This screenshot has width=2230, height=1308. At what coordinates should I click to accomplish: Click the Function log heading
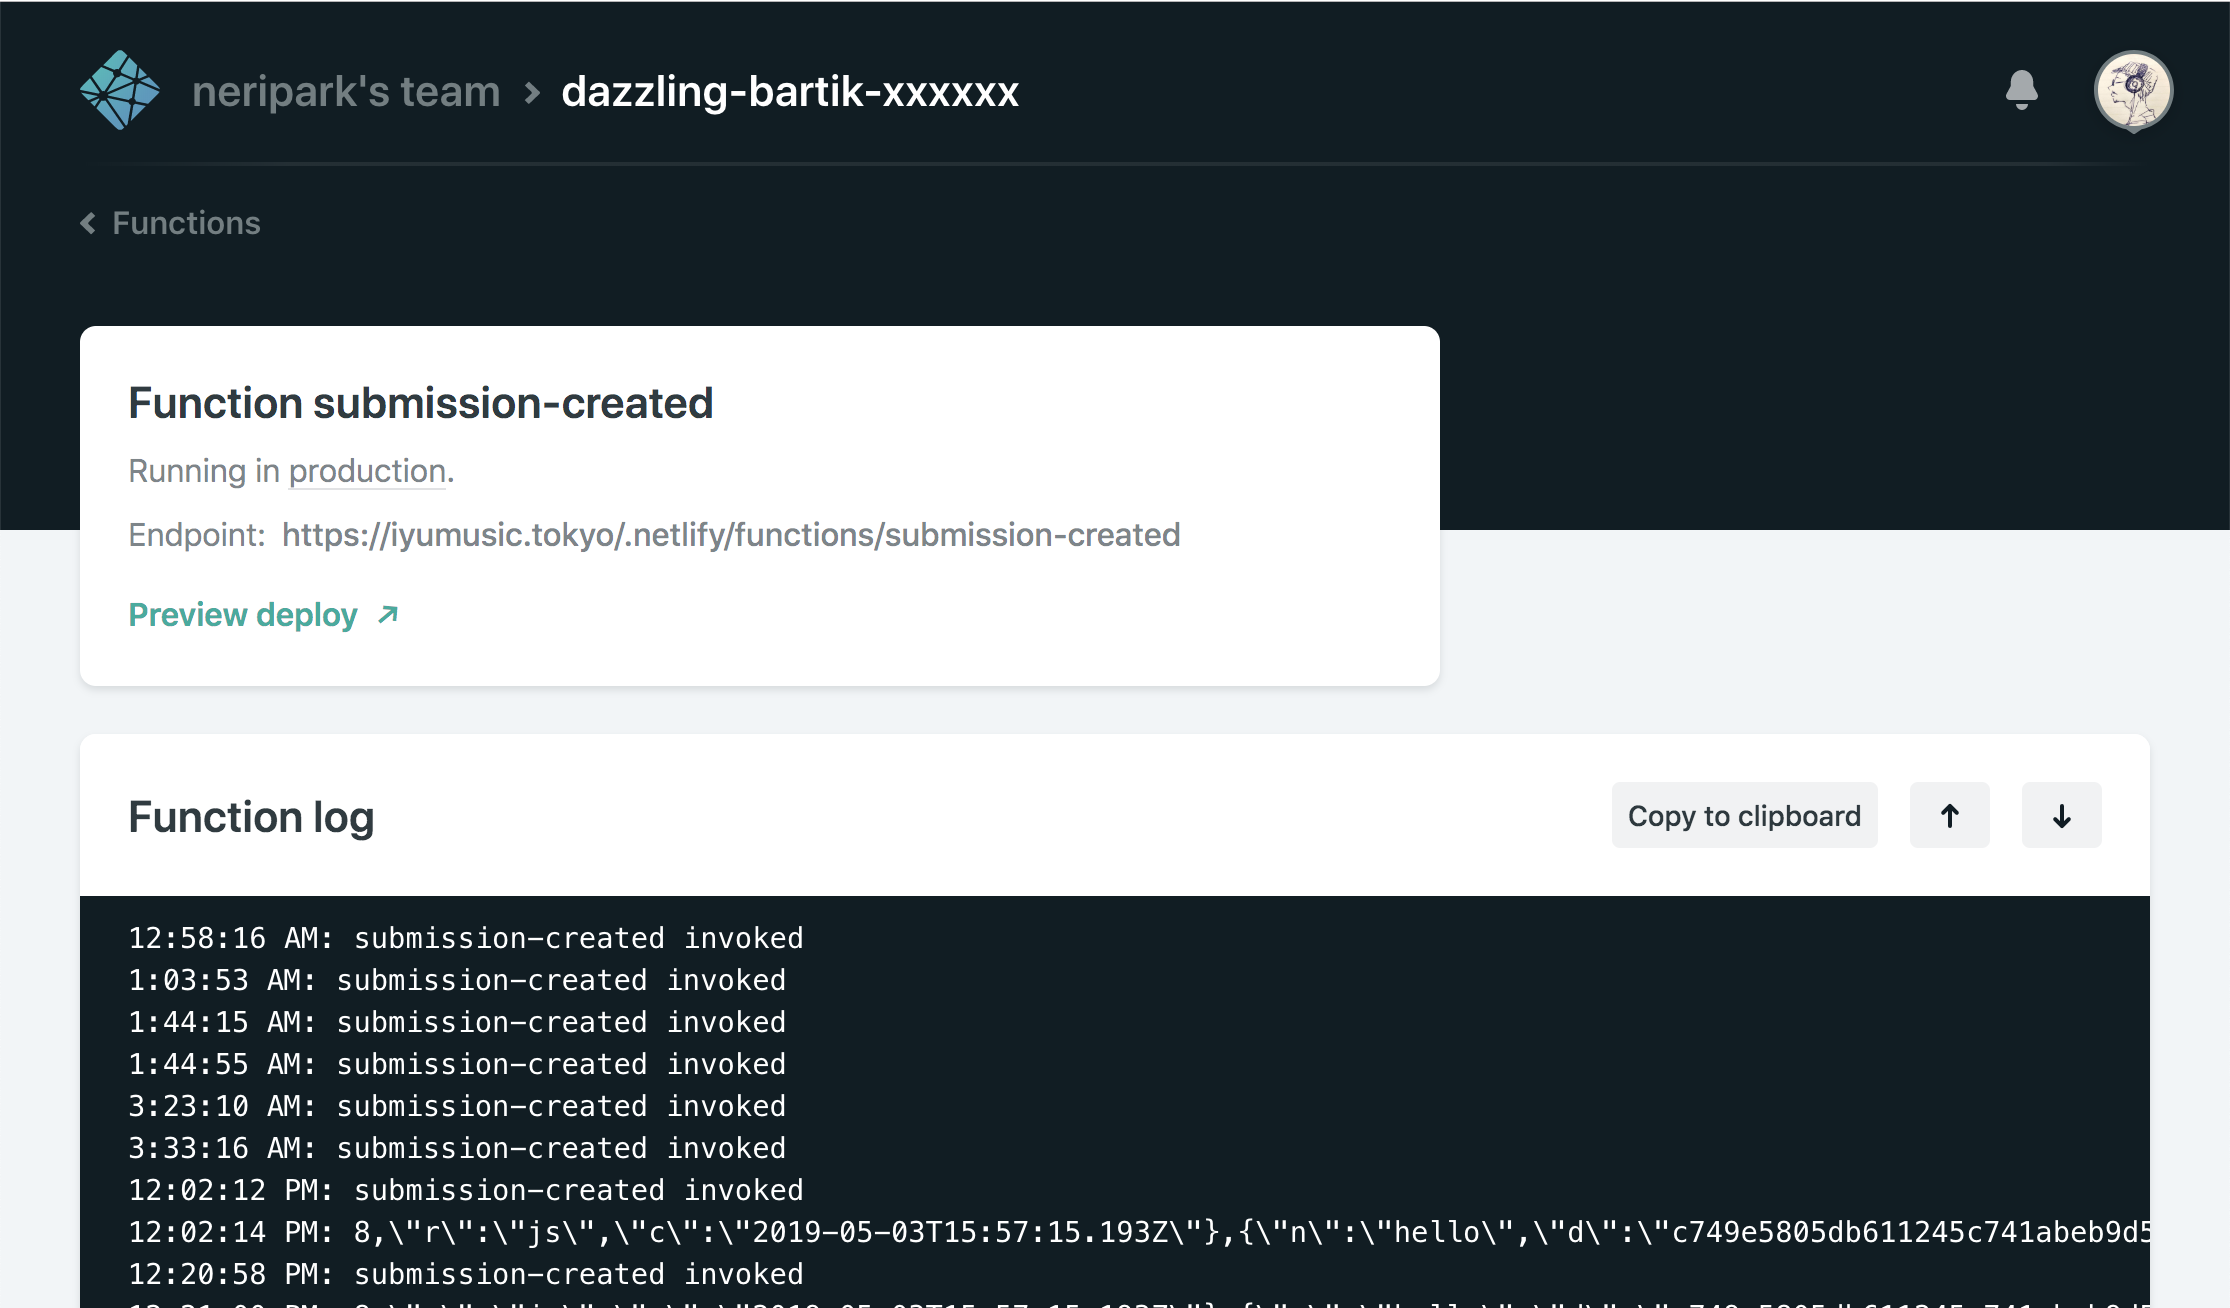[x=251, y=817]
